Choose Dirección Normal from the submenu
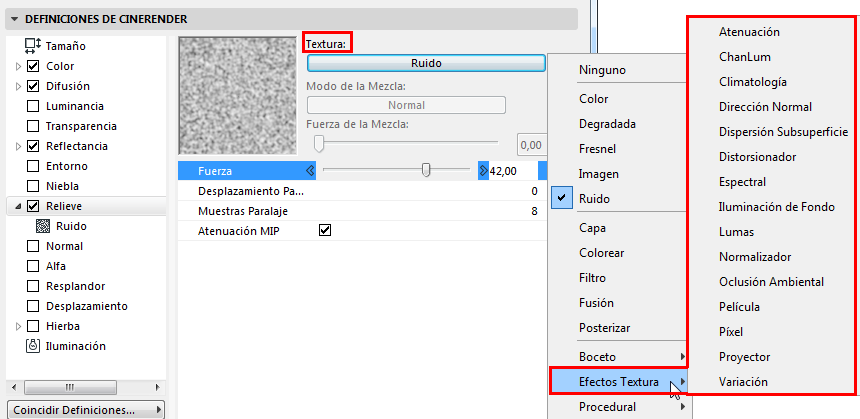Screen dimensions: 860x419 [x=765, y=107]
